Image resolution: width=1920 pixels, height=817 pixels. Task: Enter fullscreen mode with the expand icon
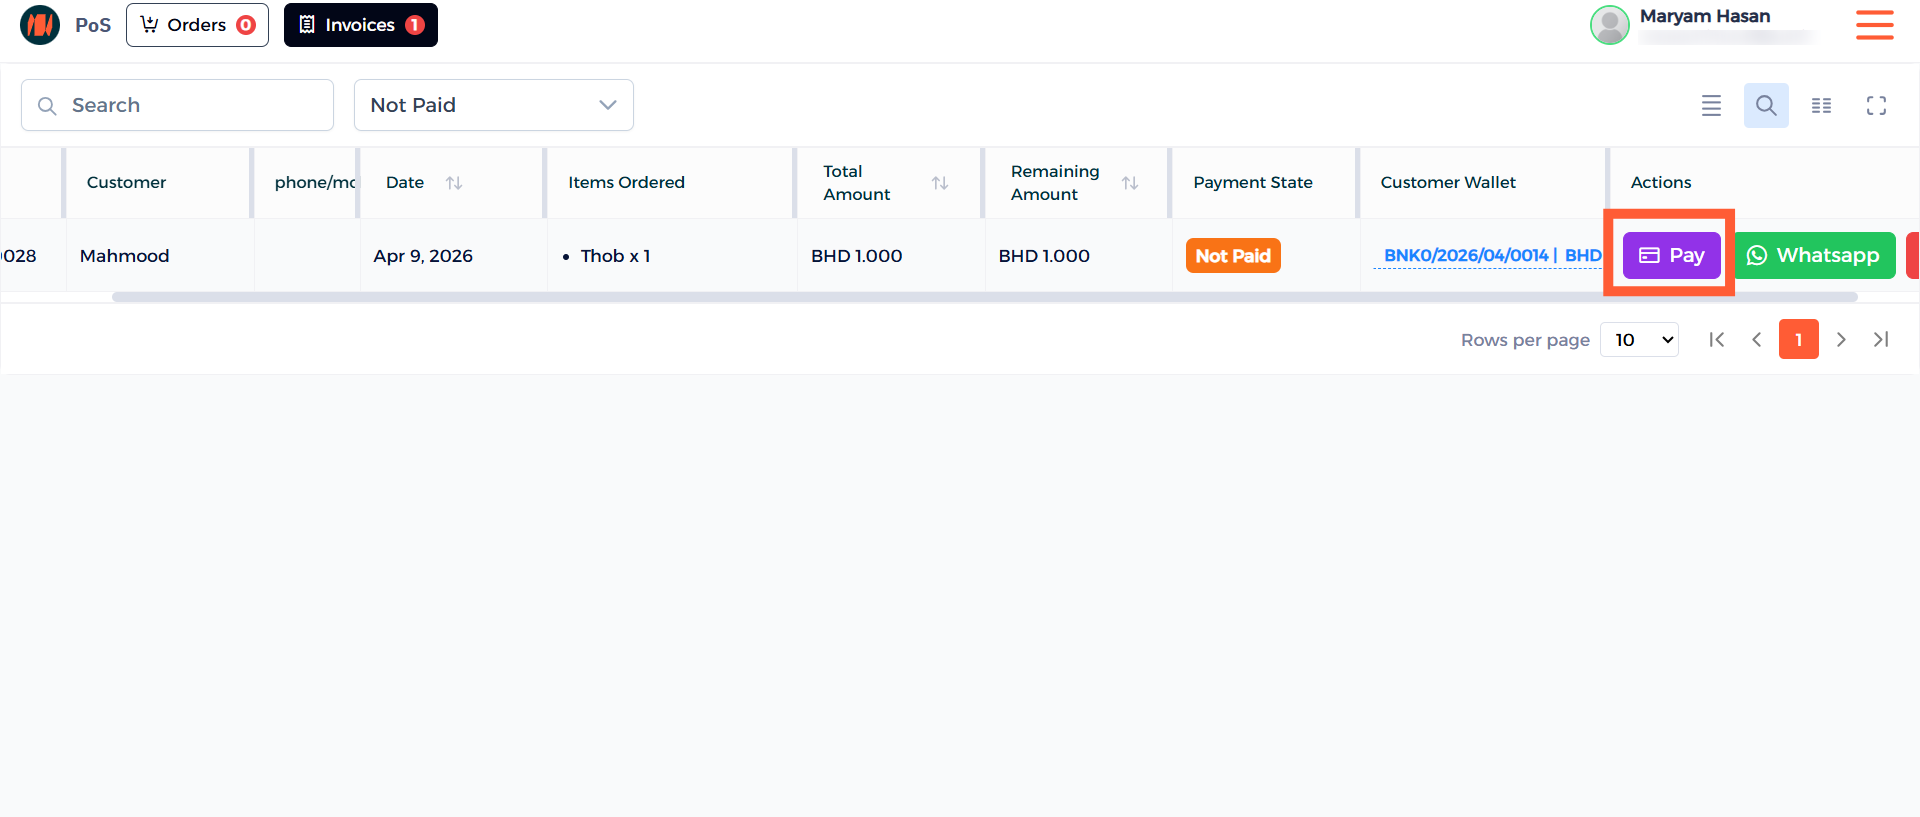click(x=1876, y=105)
